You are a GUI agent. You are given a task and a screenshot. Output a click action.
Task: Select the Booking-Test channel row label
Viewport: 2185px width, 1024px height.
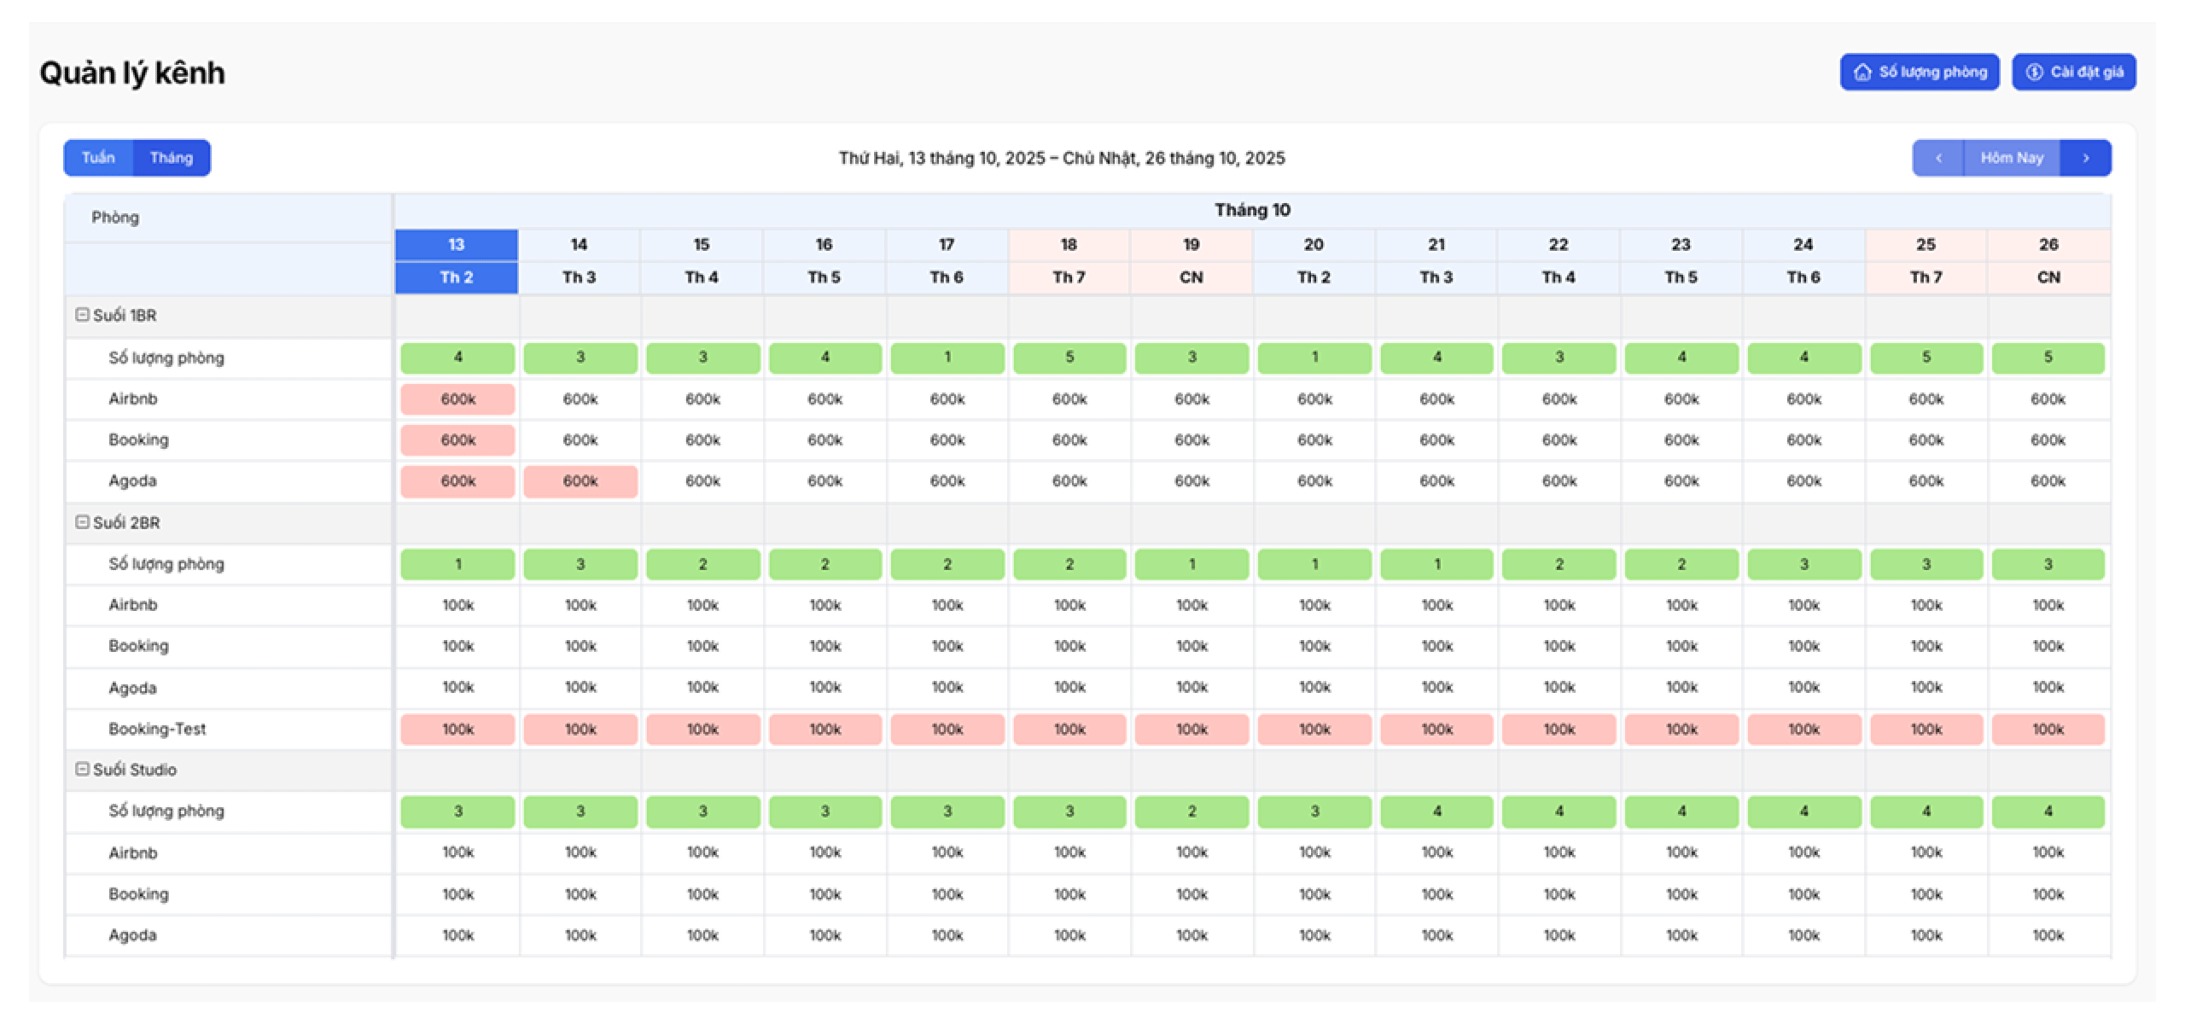(x=157, y=729)
